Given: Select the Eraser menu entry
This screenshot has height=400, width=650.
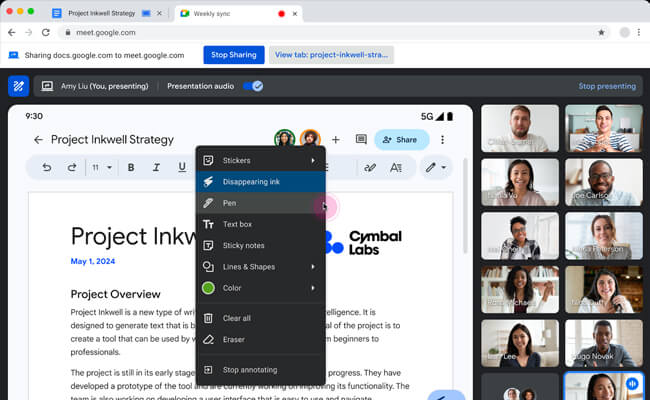Looking at the screenshot, I should click(x=261, y=339).
